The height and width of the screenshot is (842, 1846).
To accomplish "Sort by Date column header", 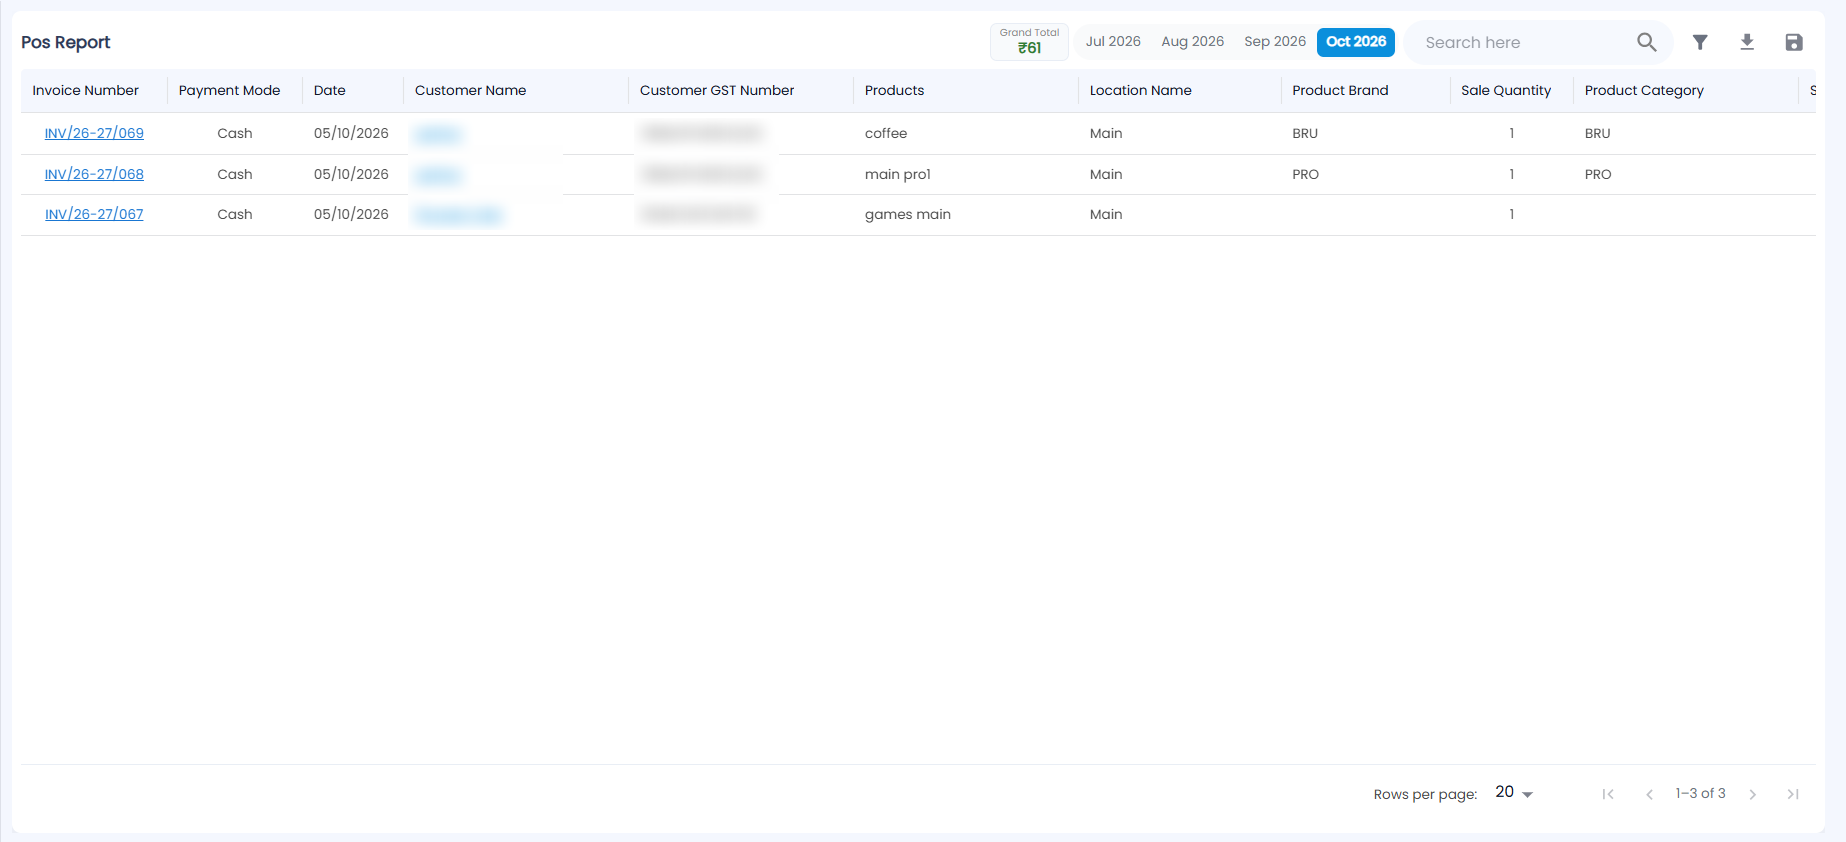I will [x=330, y=90].
